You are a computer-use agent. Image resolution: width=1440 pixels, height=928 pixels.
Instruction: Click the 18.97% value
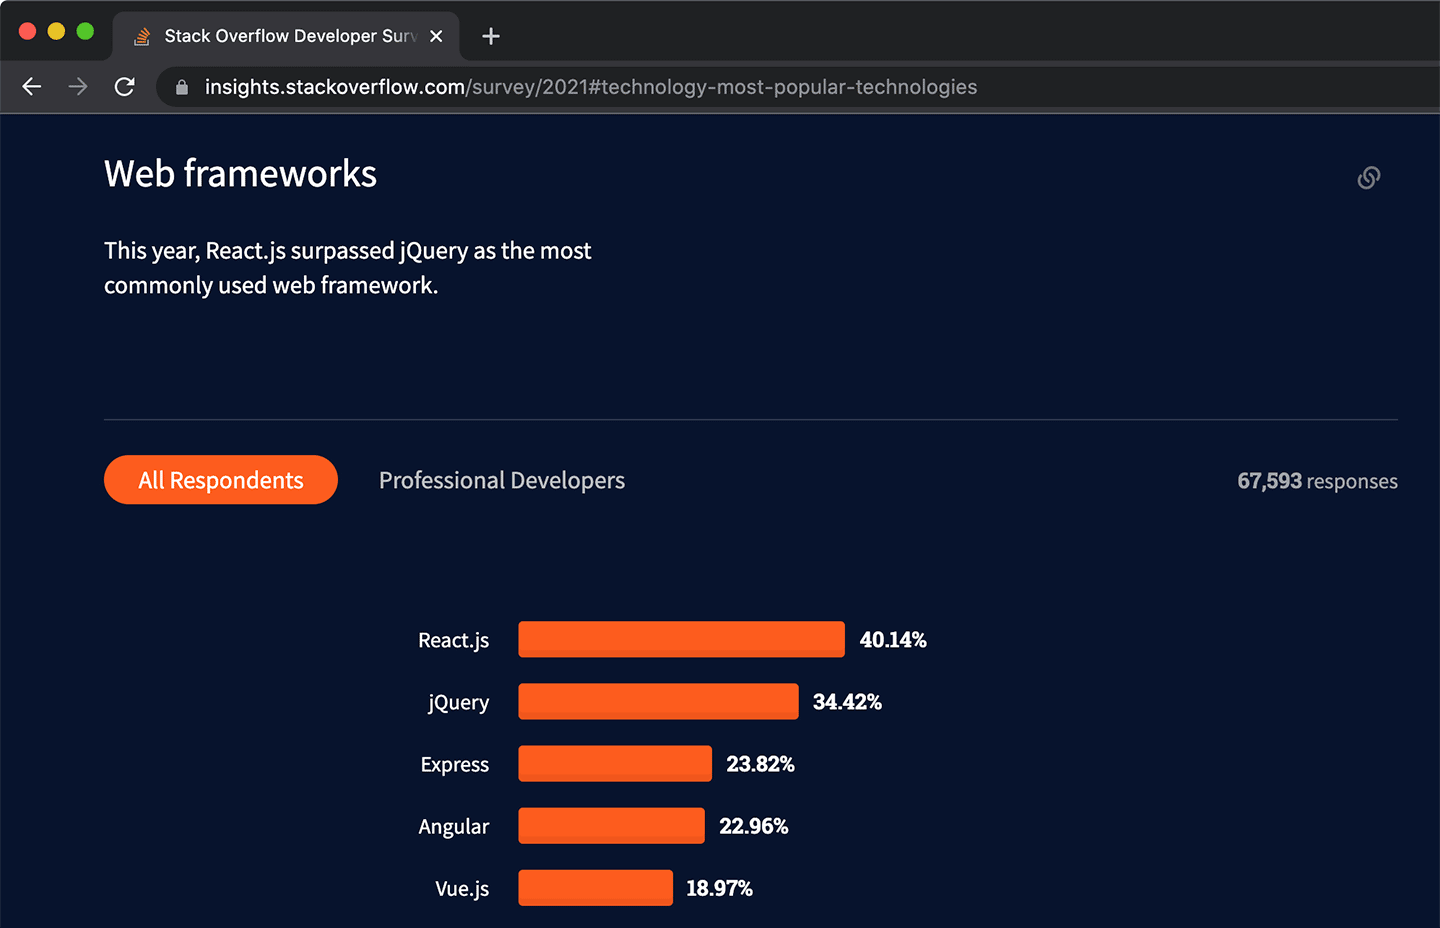pyautogui.click(x=719, y=888)
